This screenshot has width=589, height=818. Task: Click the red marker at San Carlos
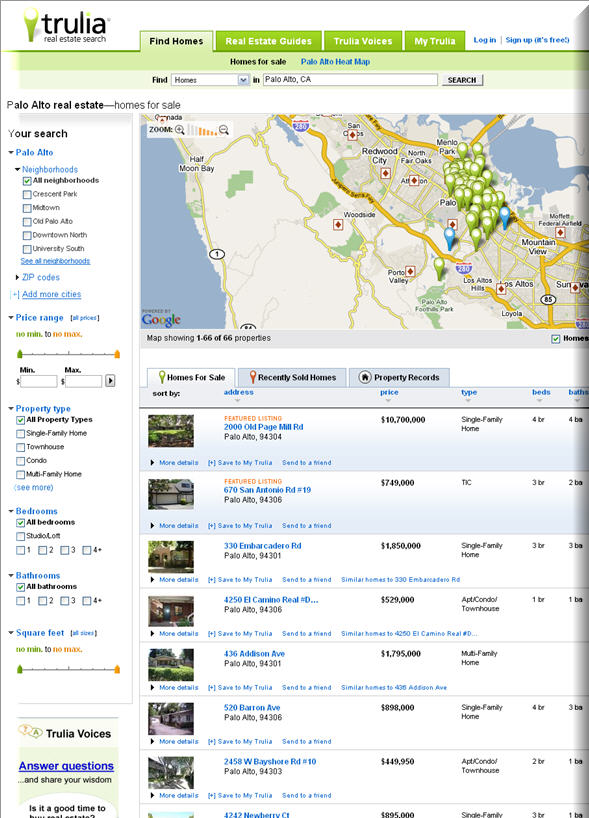click(352, 135)
